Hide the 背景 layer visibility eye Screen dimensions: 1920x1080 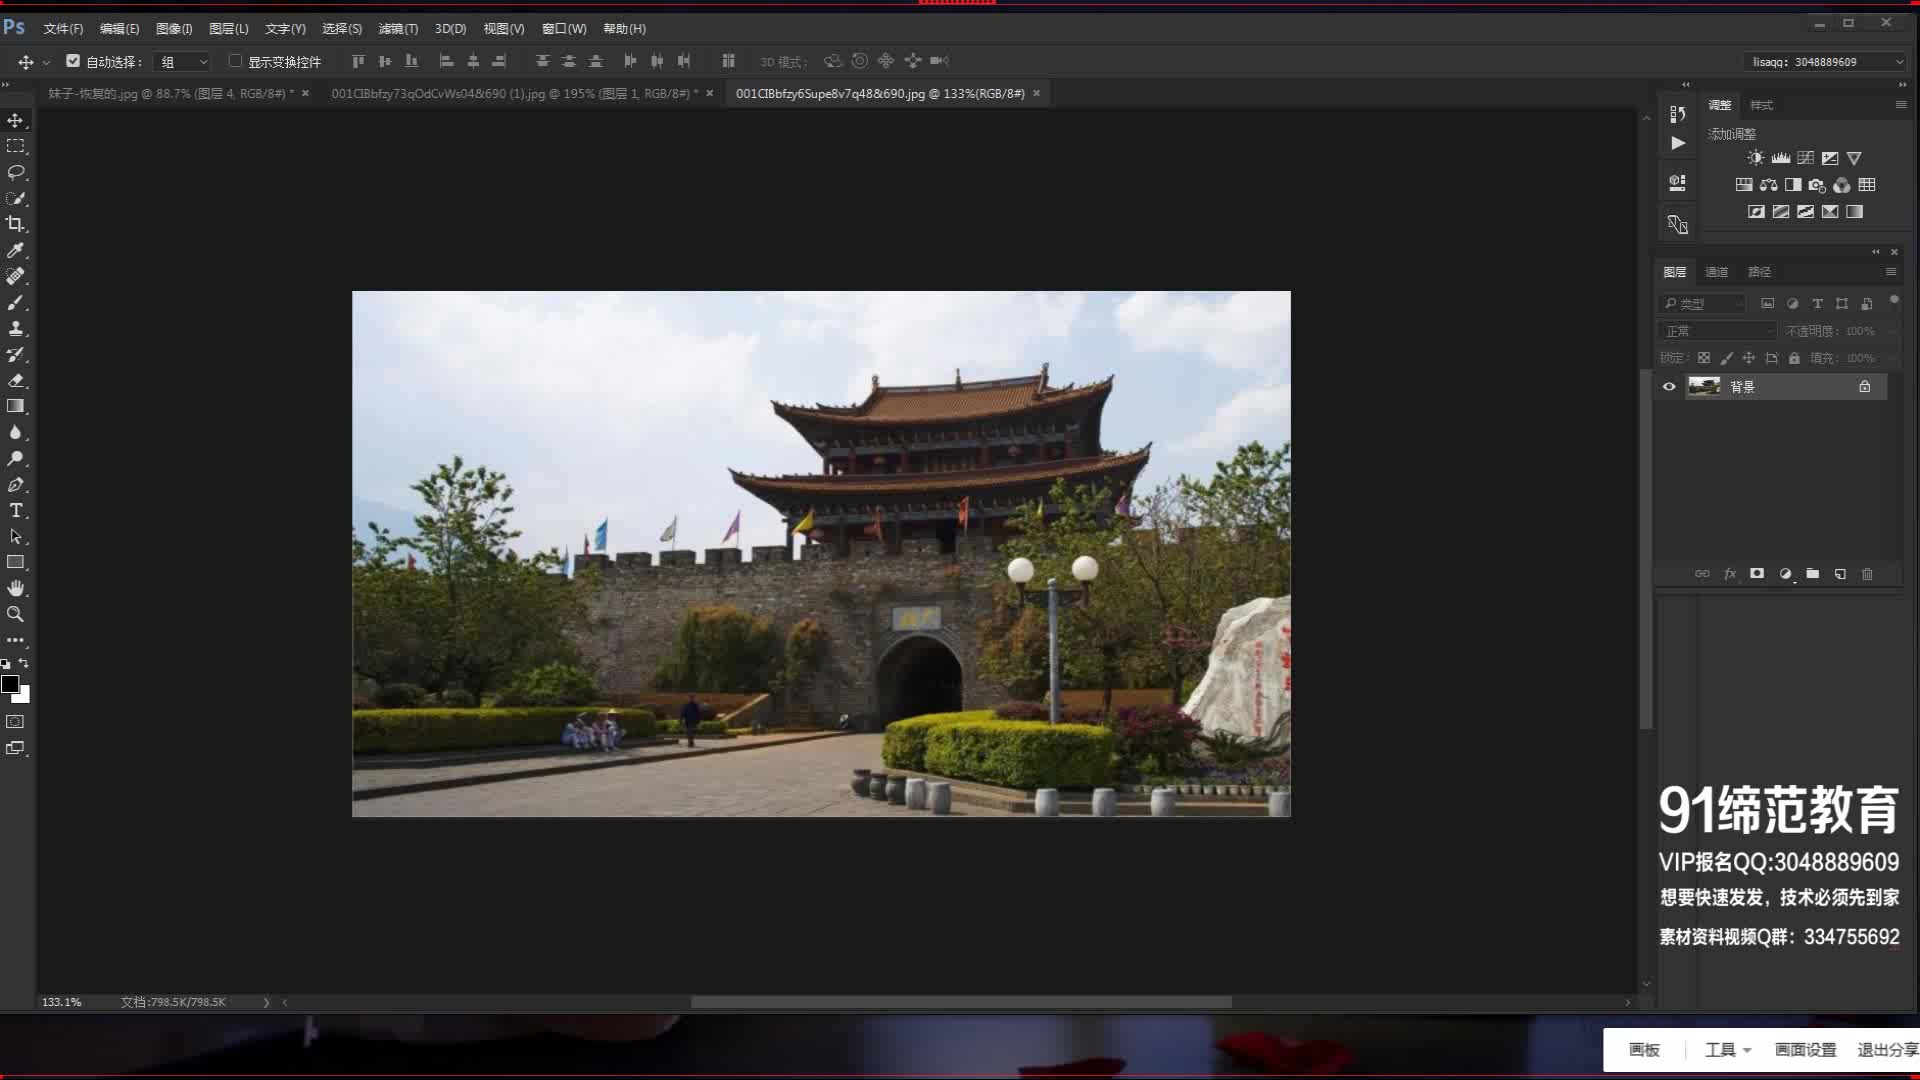click(x=1669, y=387)
